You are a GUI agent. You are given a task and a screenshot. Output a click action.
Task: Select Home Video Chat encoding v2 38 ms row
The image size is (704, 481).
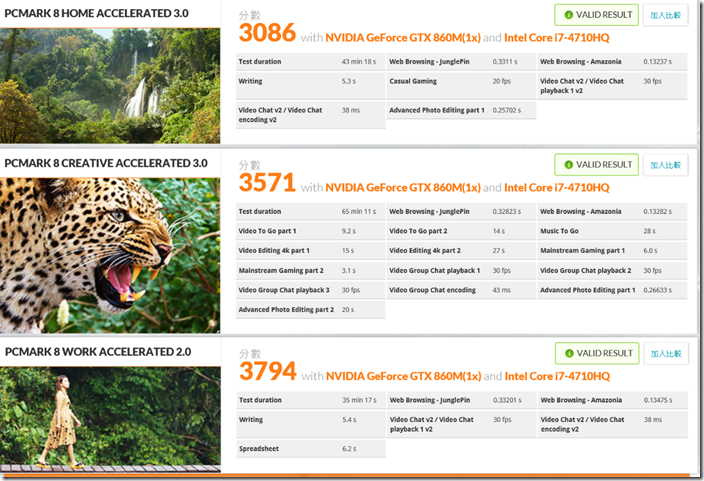pos(310,115)
